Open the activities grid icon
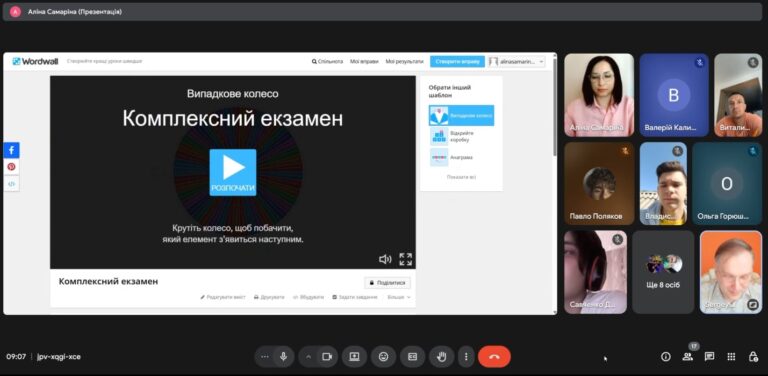The width and height of the screenshot is (768, 376). tap(731, 357)
